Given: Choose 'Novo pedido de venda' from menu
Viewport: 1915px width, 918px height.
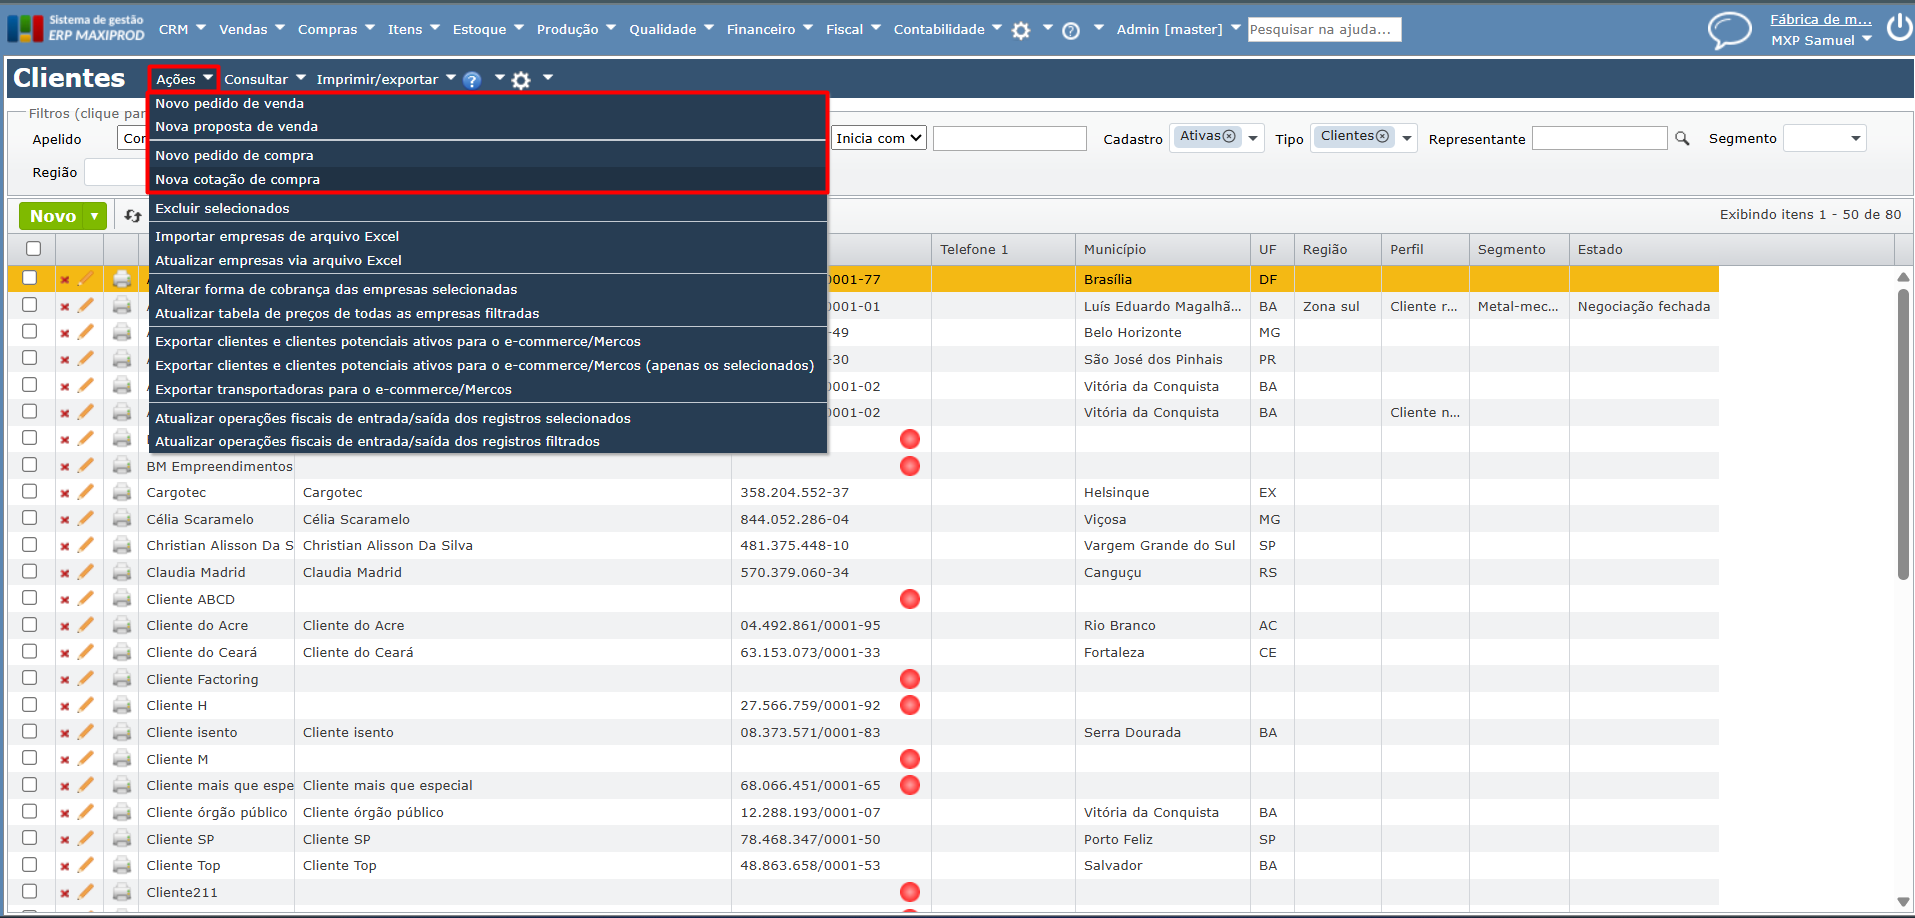Looking at the screenshot, I should tap(229, 103).
